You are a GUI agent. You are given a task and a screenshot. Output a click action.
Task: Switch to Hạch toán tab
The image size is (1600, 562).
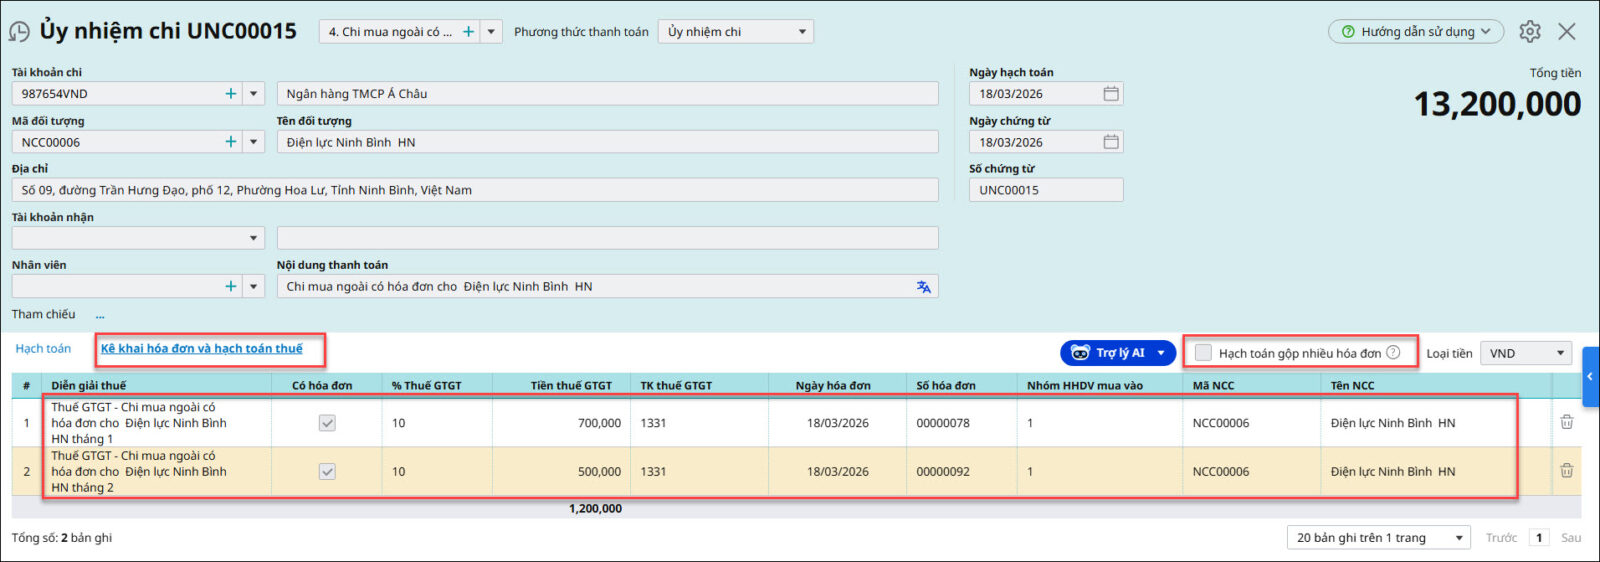click(43, 349)
